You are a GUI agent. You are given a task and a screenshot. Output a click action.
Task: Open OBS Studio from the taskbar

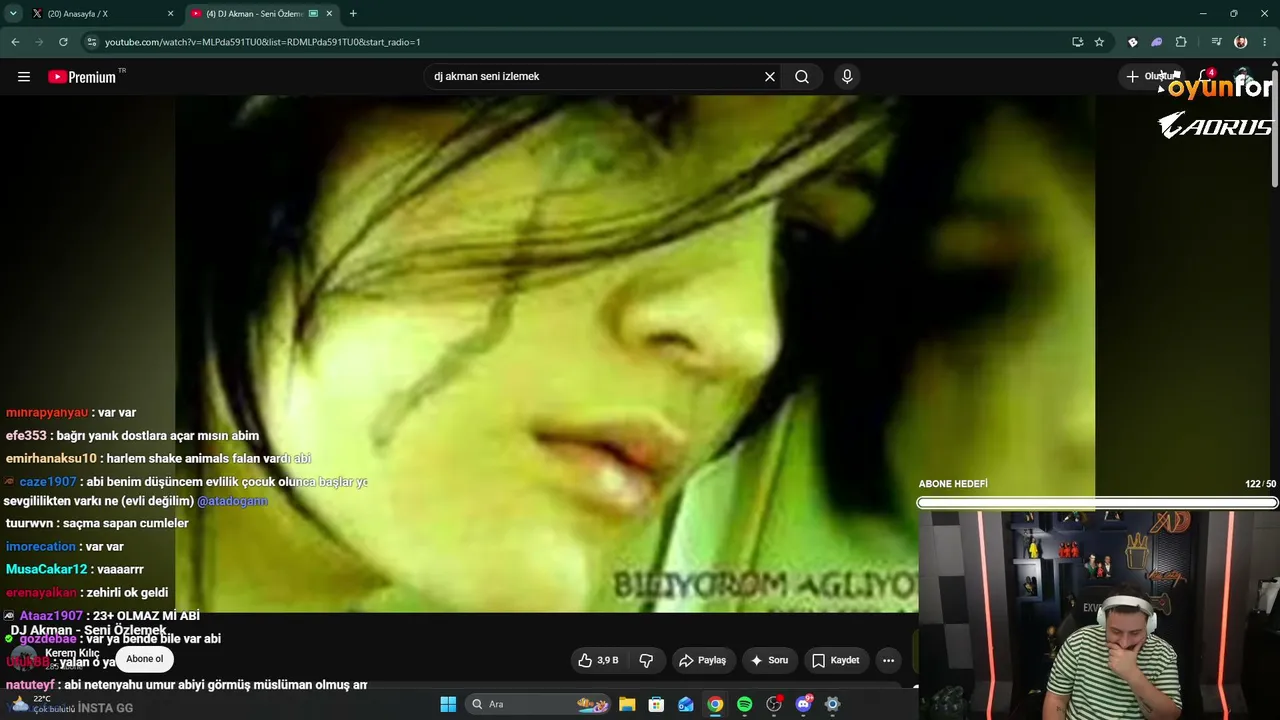pyautogui.click(x=773, y=704)
